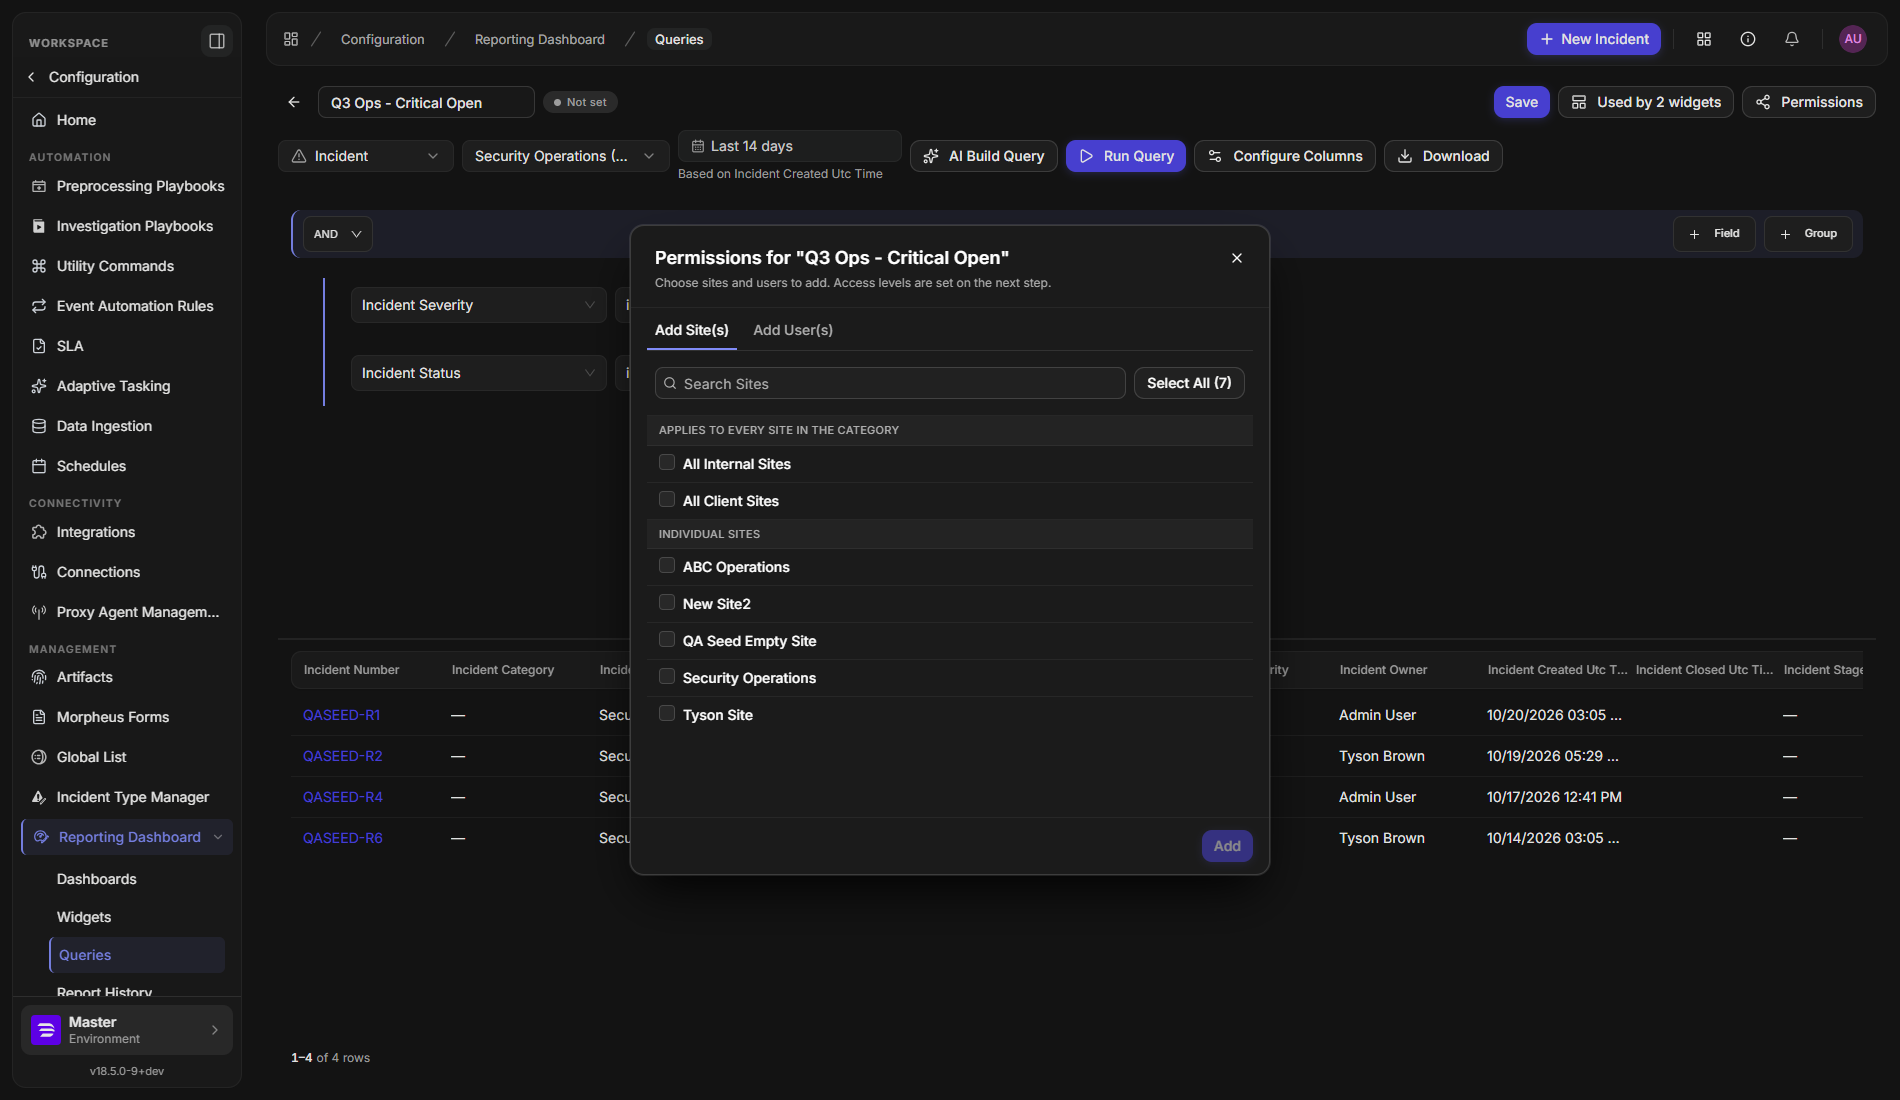Open the info circle icon in top bar
Image resolution: width=1900 pixels, height=1100 pixels.
(1748, 39)
